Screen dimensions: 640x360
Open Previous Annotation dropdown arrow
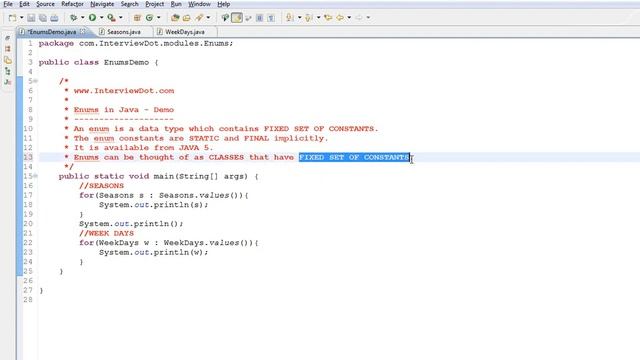[x=318, y=18]
